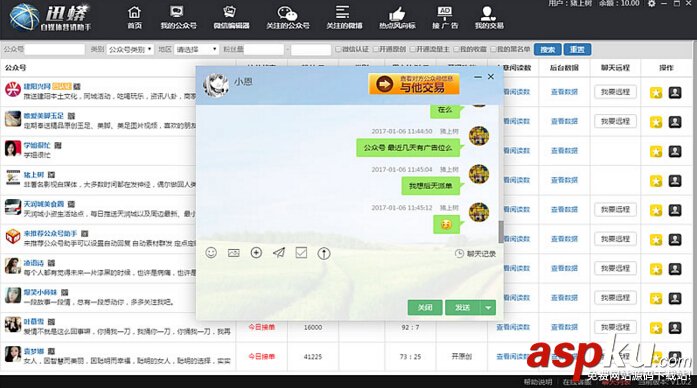
Task: Focus the 公众号 search input field
Action: click(54, 49)
